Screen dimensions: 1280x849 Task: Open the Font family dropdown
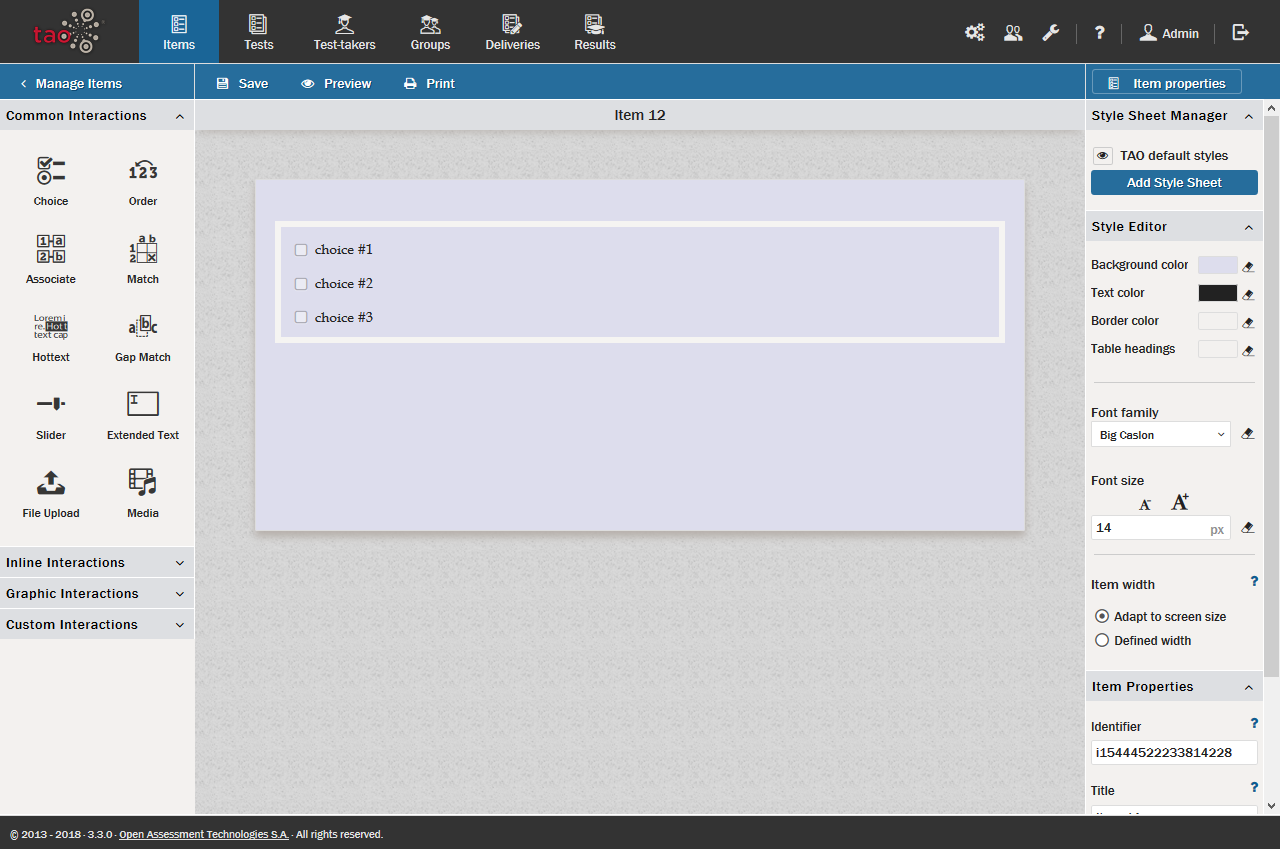tap(1160, 435)
